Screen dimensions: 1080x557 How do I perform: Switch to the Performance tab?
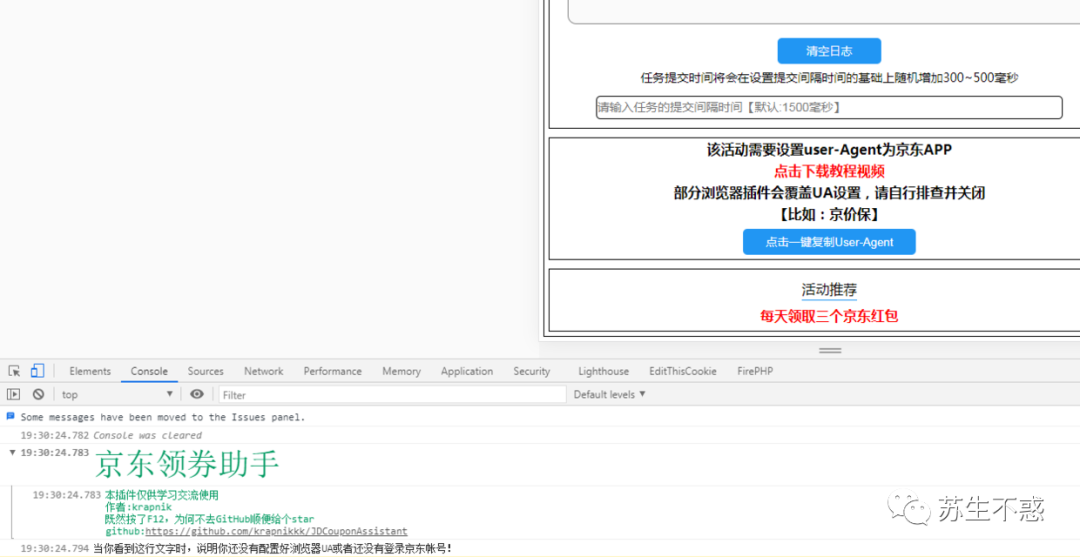(x=333, y=371)
